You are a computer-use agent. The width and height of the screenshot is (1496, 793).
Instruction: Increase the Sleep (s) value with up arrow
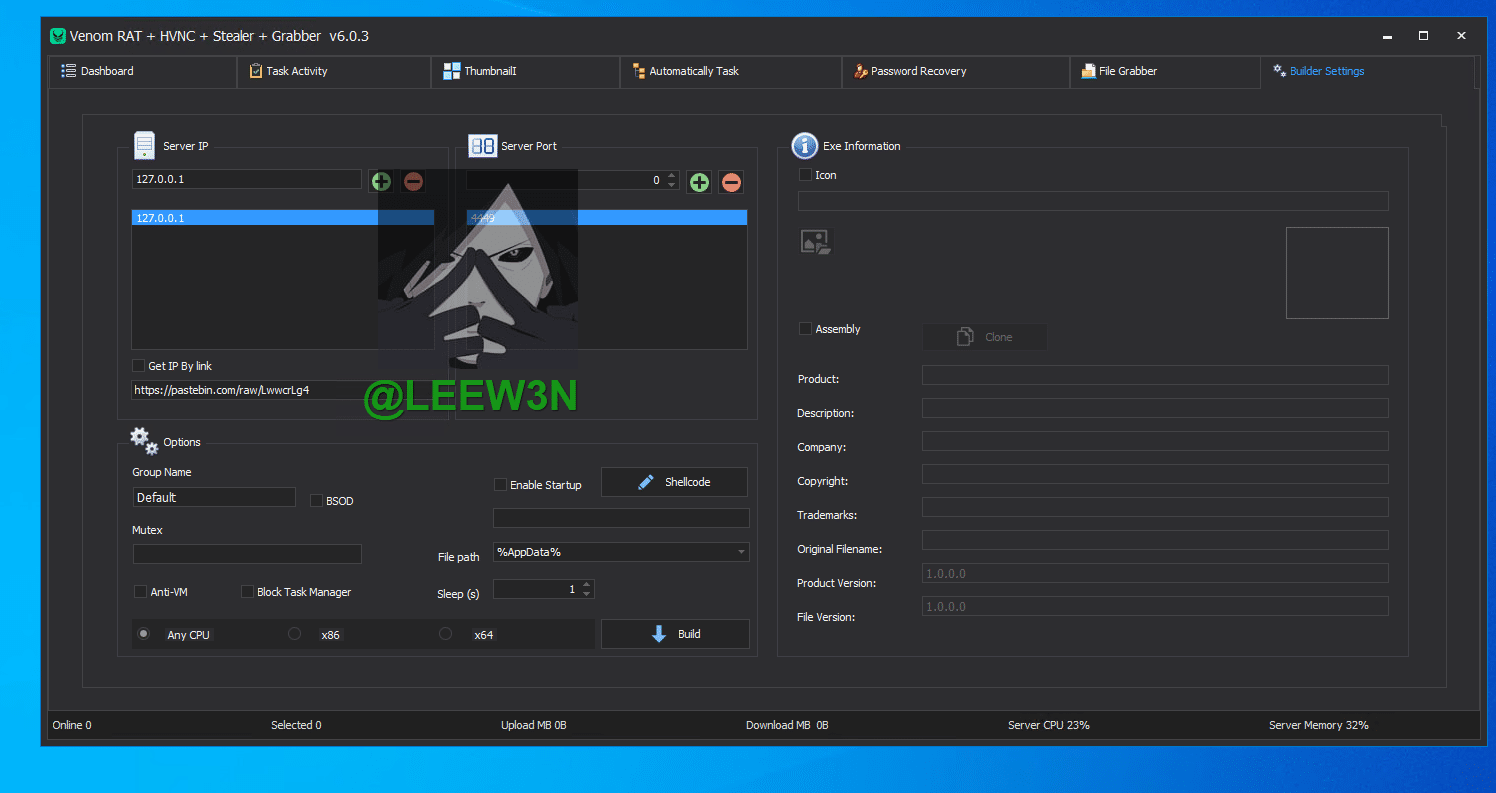(x=587, y=585)
